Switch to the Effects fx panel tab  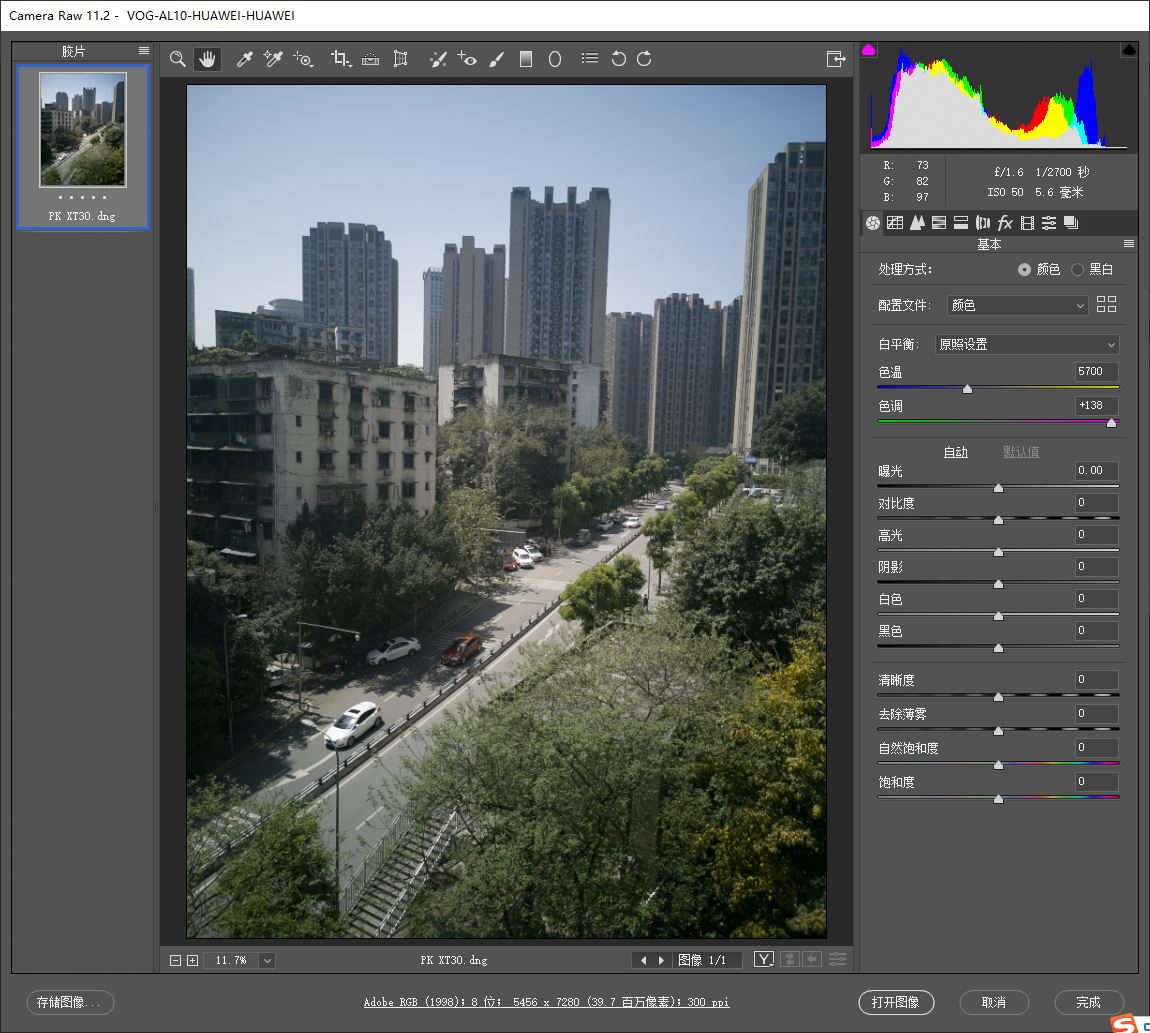pos(1005,223)
